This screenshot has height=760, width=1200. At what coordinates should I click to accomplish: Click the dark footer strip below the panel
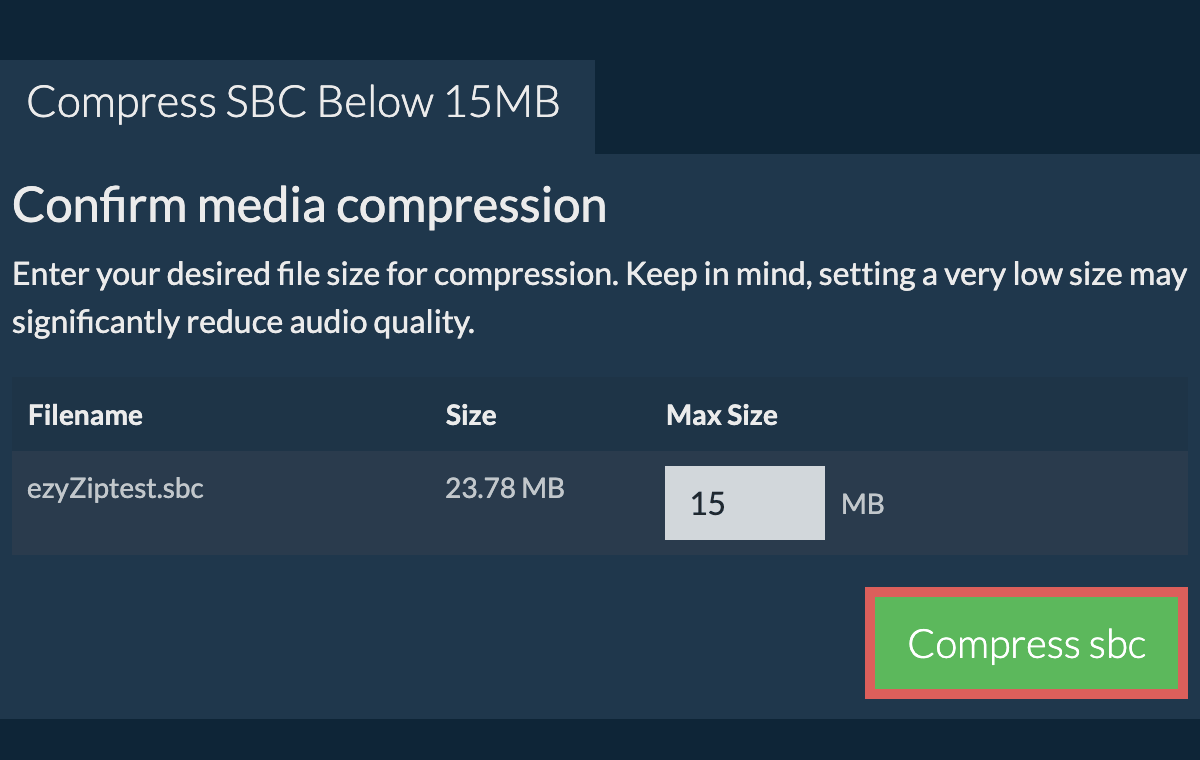(x=600, y=739)
